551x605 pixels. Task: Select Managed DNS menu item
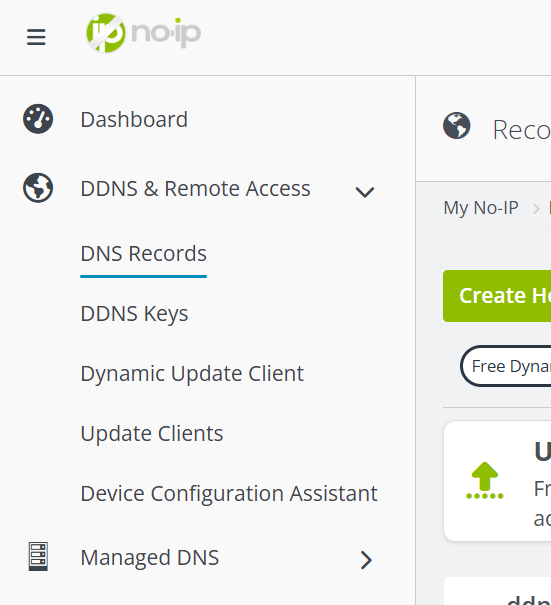(x=150, y=558)
